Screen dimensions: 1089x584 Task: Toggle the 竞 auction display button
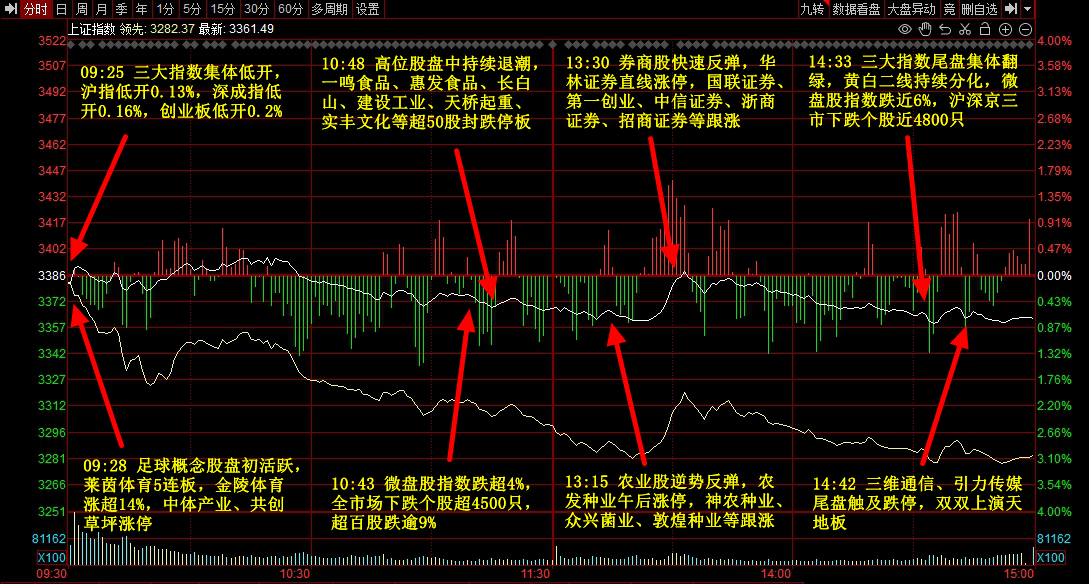coord(949,9)
